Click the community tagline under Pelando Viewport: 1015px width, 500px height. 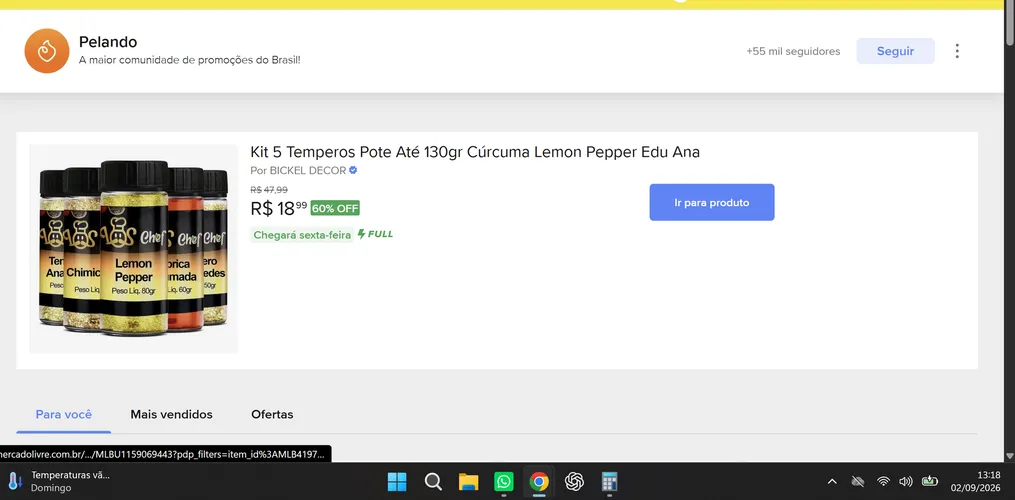point(190,60)
